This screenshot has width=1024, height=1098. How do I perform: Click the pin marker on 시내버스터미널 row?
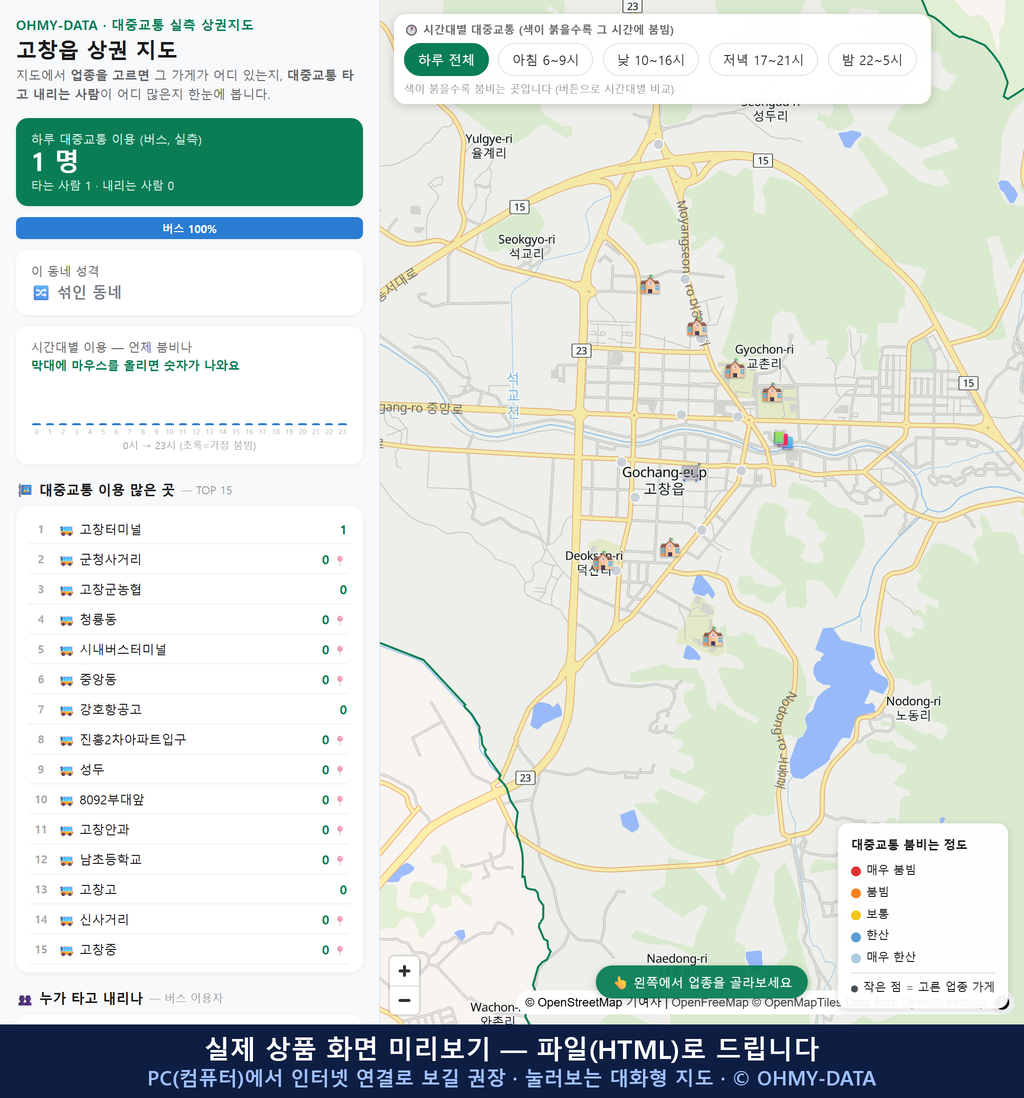pyautogui.click(x=340, y=651)
